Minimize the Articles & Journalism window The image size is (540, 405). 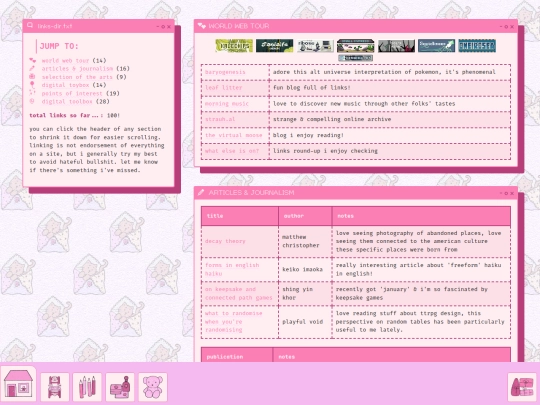click(501, 193)
